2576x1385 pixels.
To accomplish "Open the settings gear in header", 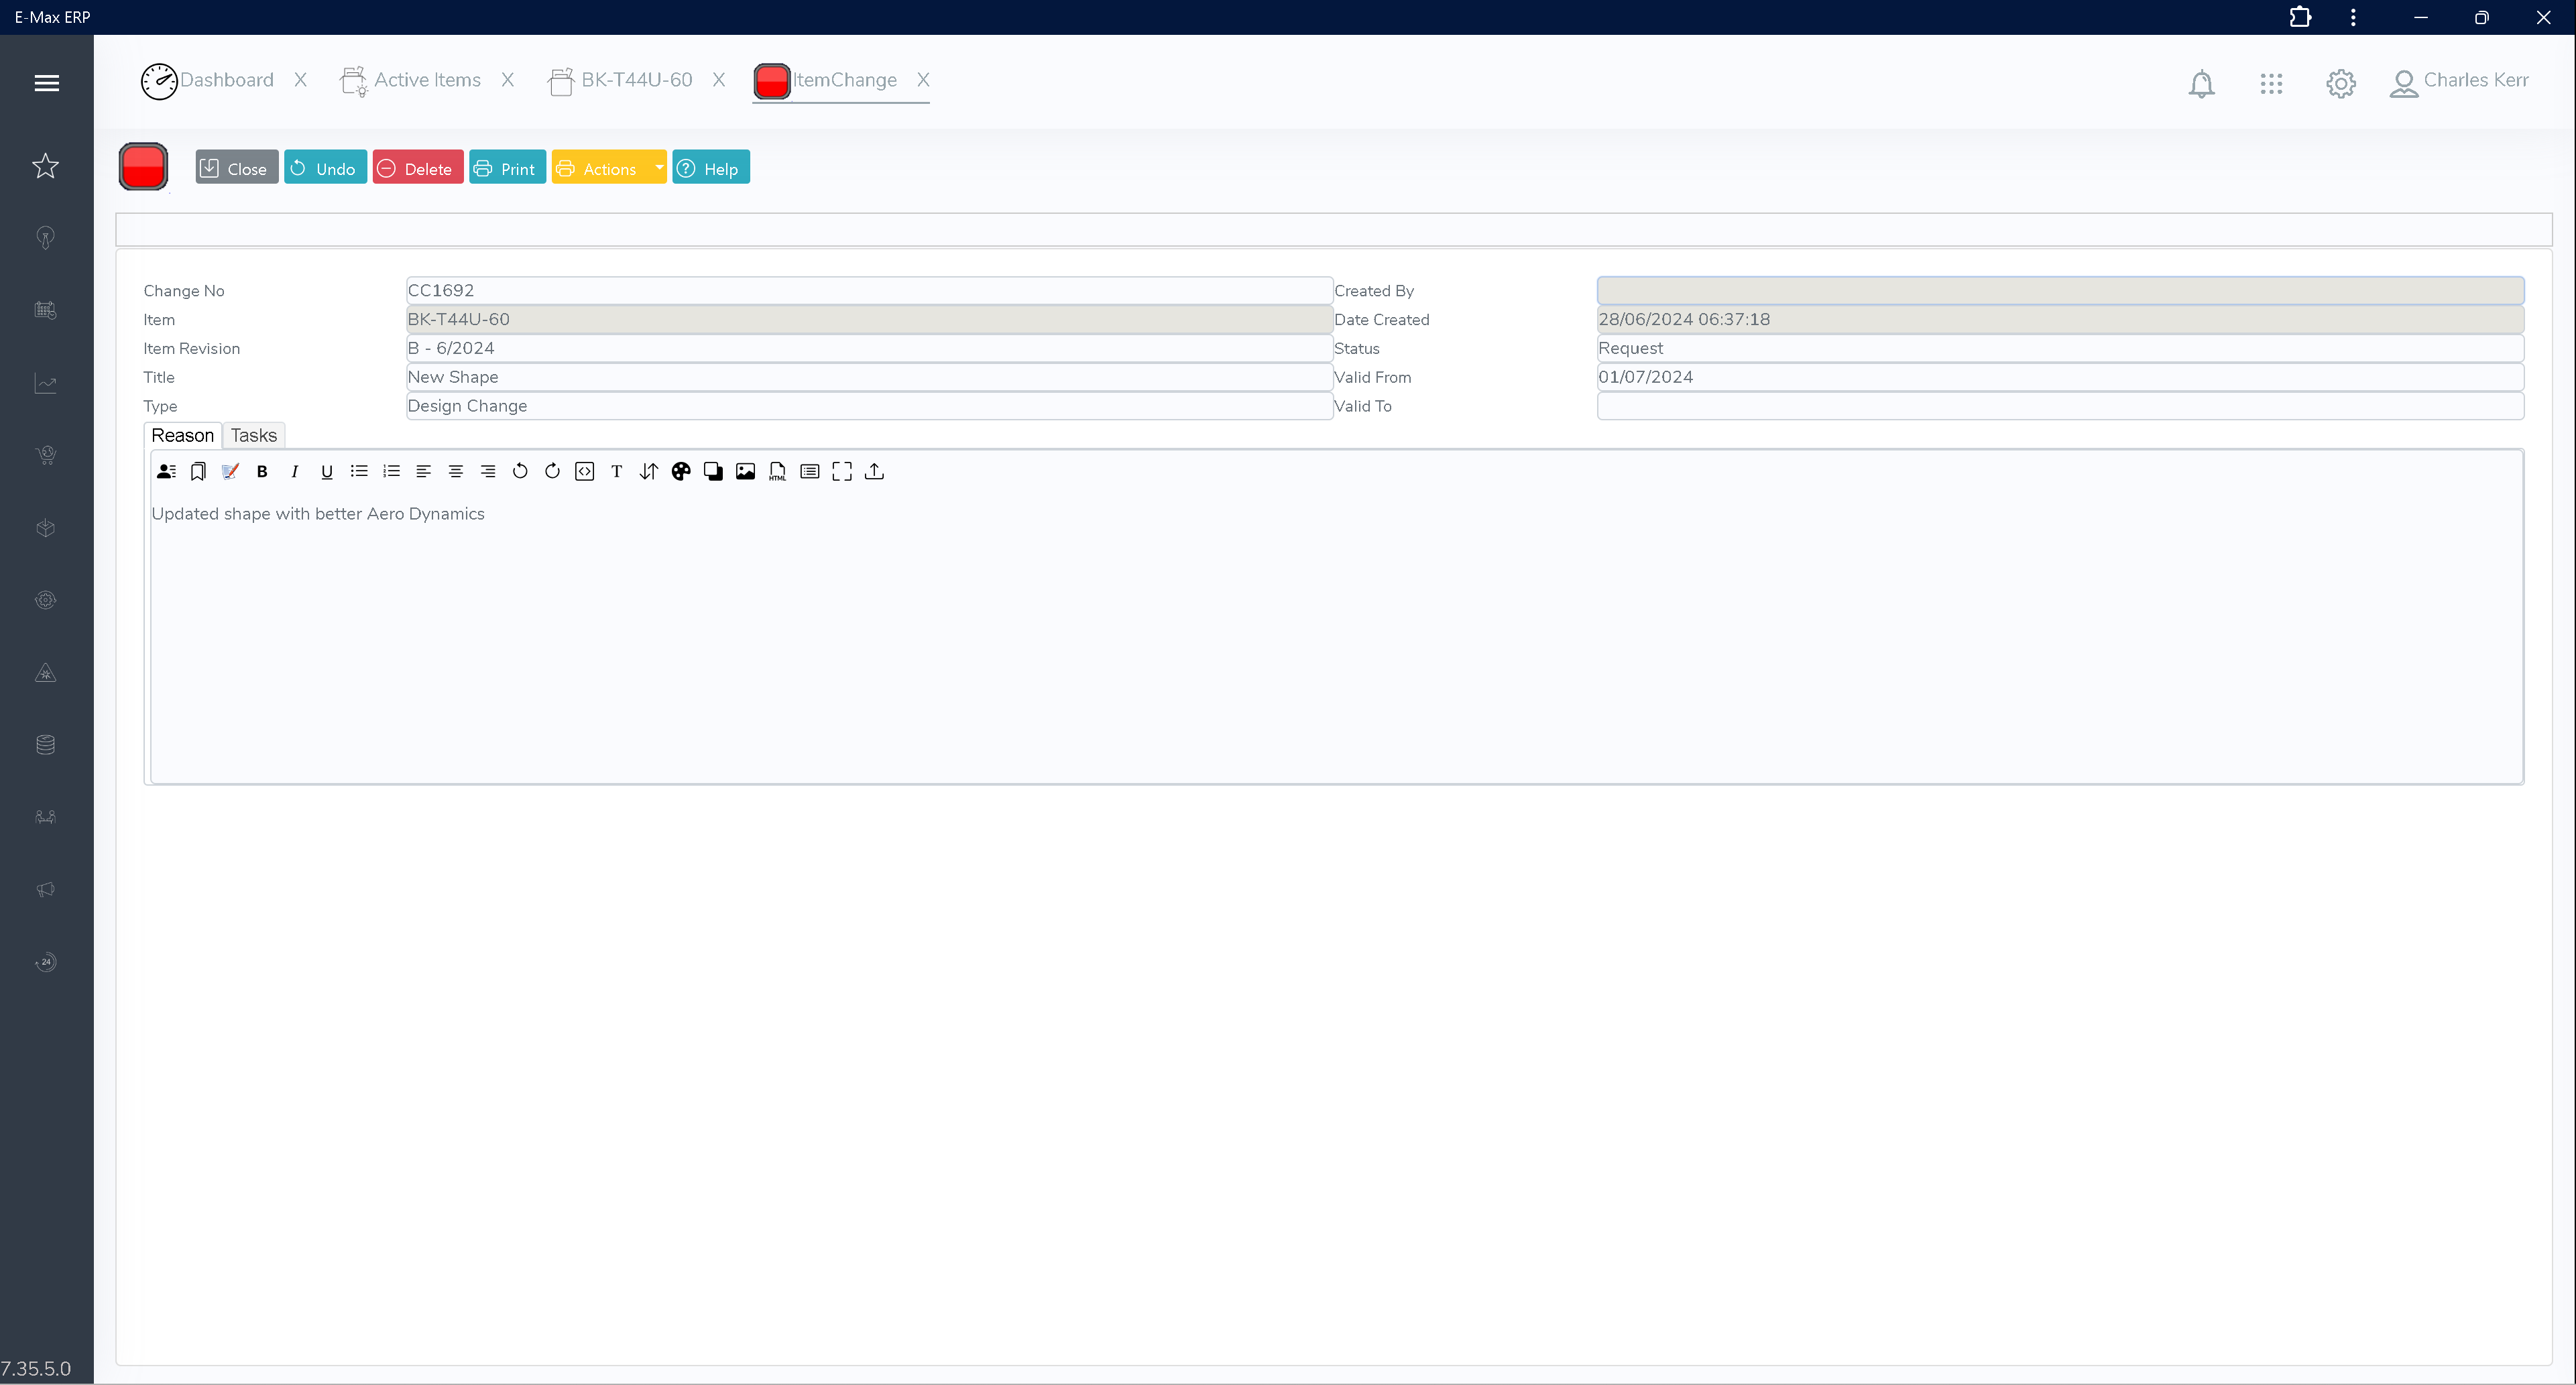I will pyautogui.click(x=2341, y=84).
